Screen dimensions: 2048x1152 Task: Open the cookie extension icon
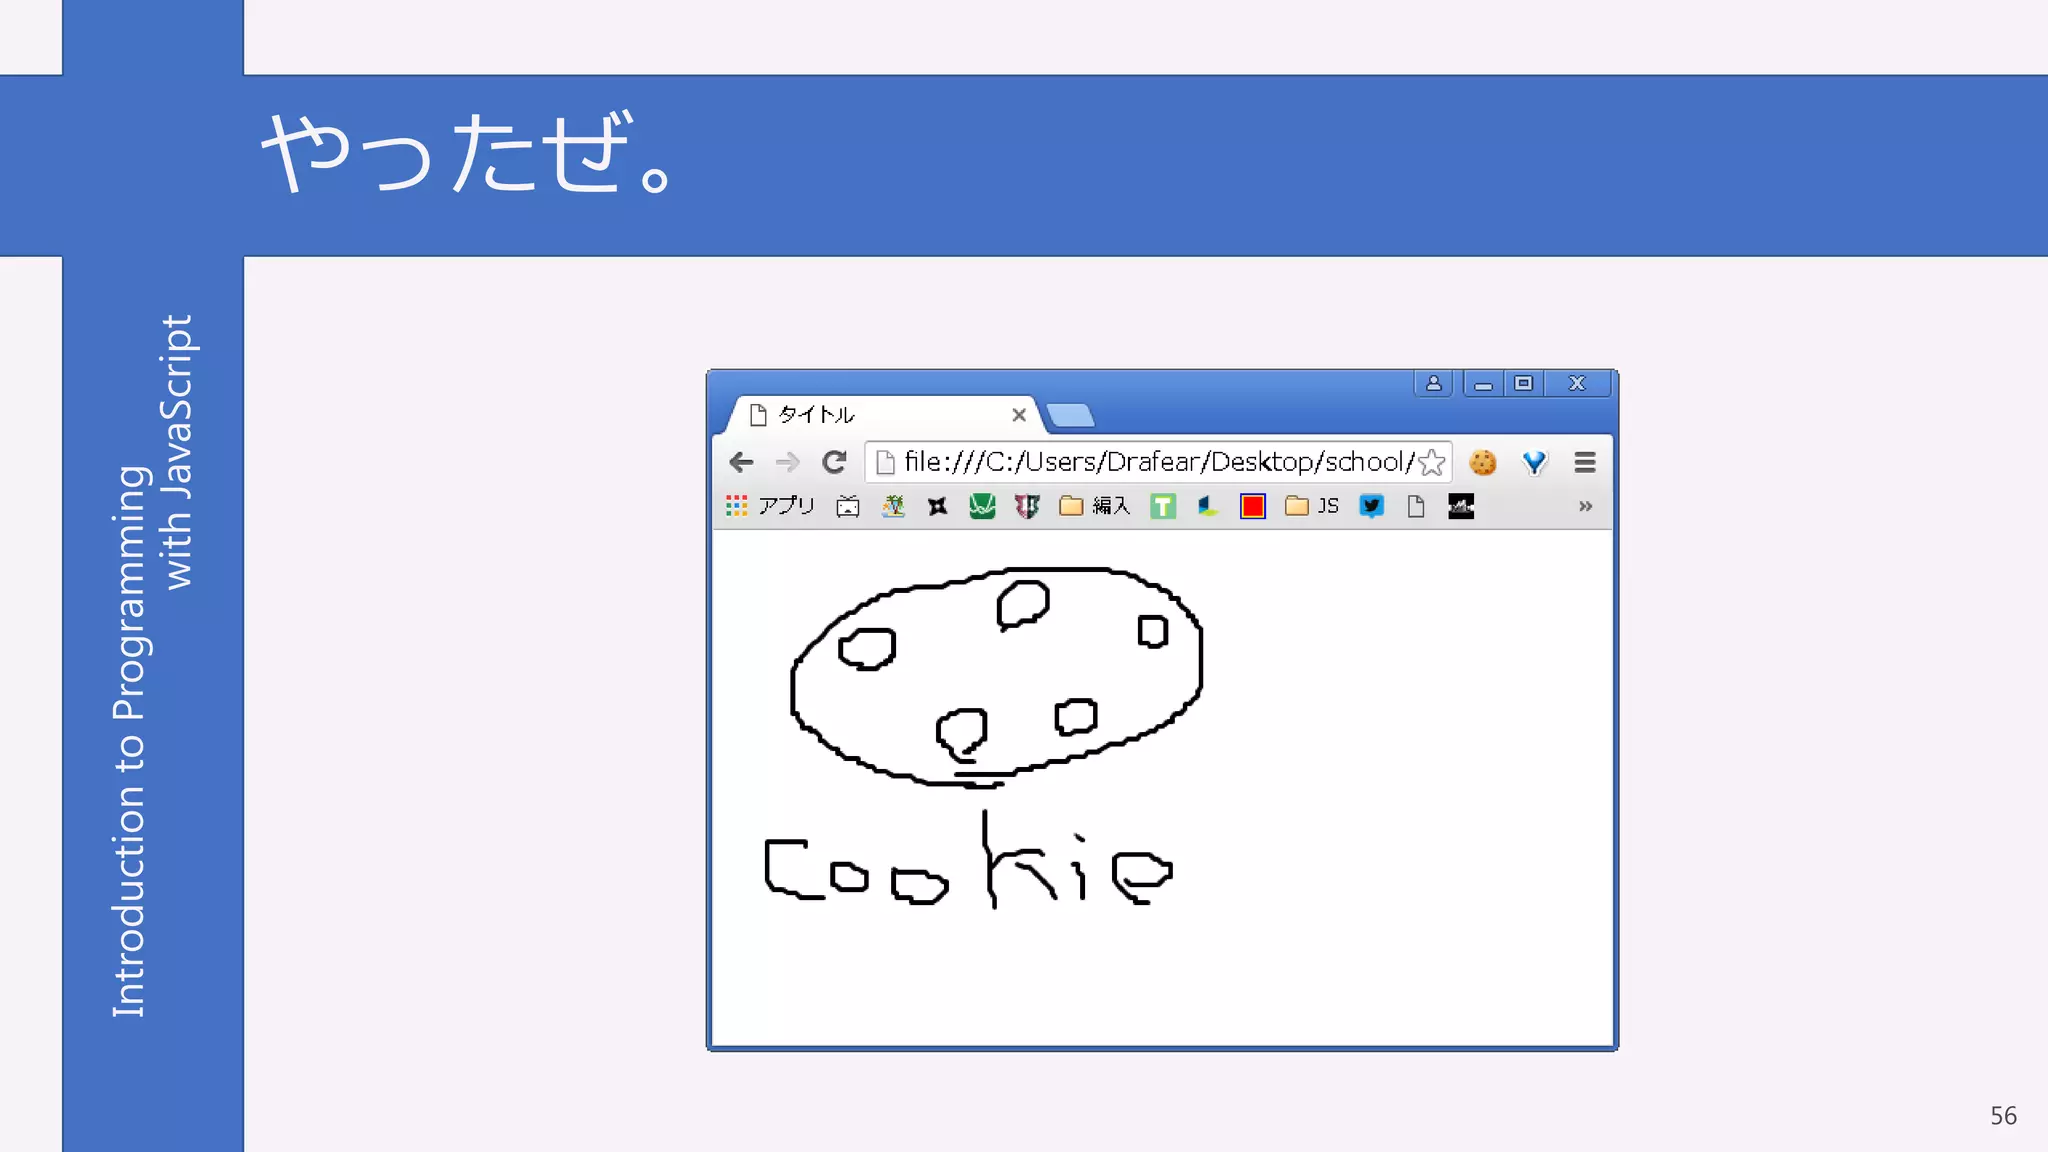(1482, 462)
